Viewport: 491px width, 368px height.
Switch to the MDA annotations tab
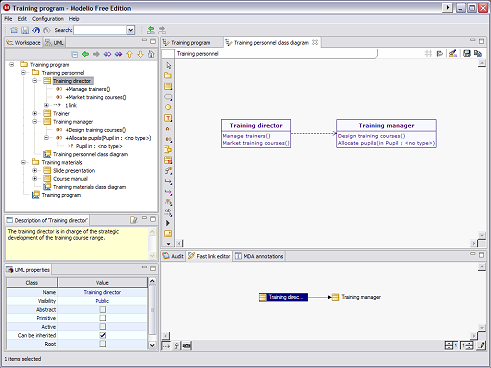point(259,256)
